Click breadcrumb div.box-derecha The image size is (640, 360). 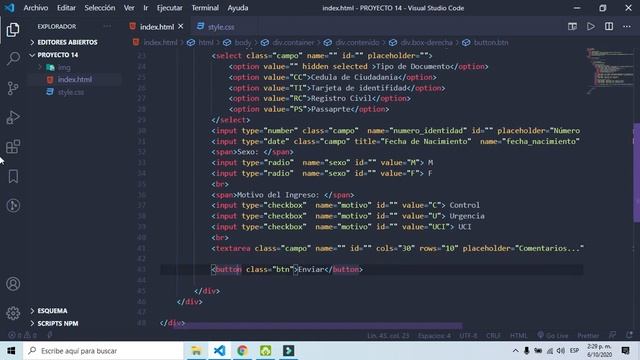click(426, 42)
